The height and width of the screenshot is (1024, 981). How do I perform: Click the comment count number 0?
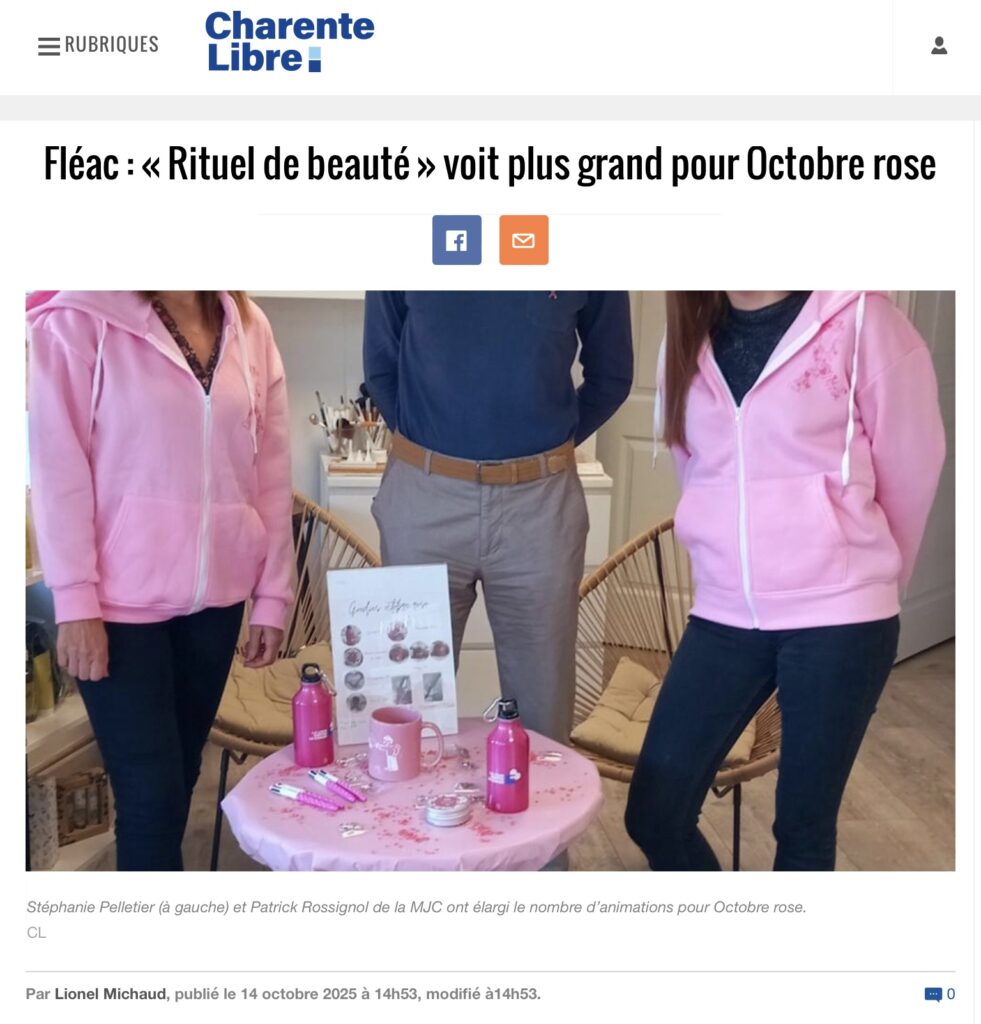(x=951, y=994)
